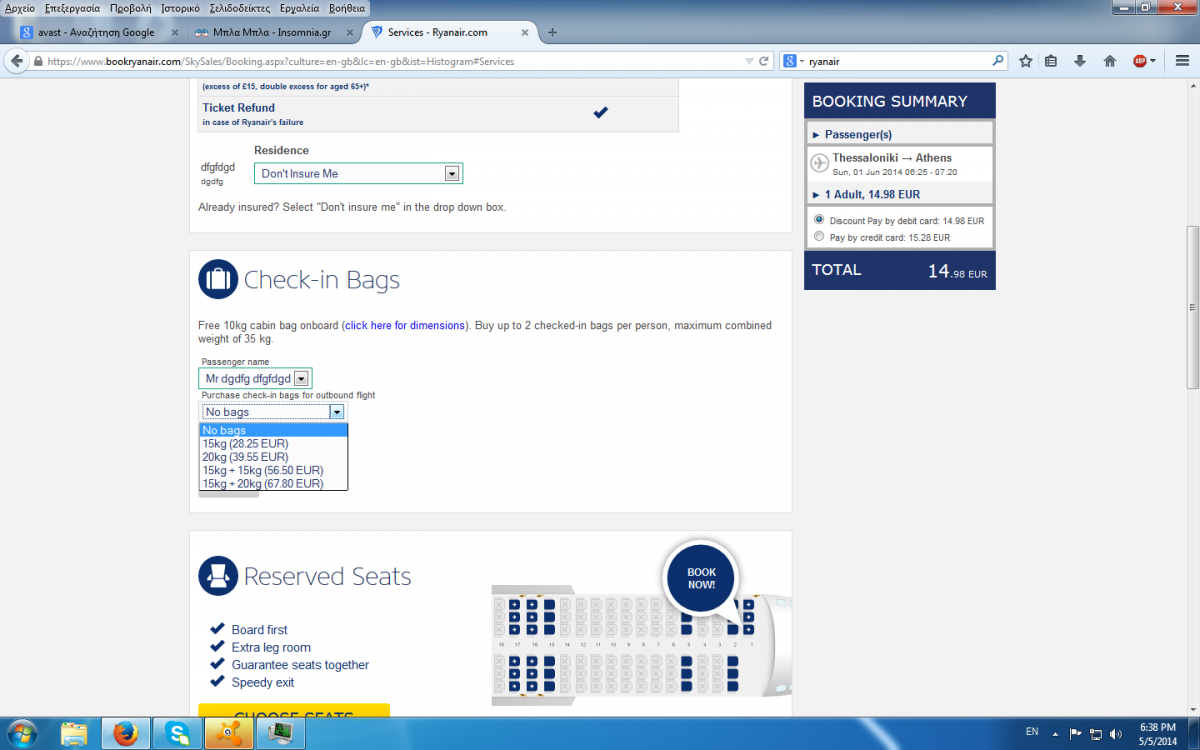The width and height of the screenshot is (1200, 750).
Task: Click inside the address bar URL field
Action: (x=390, y=61)
